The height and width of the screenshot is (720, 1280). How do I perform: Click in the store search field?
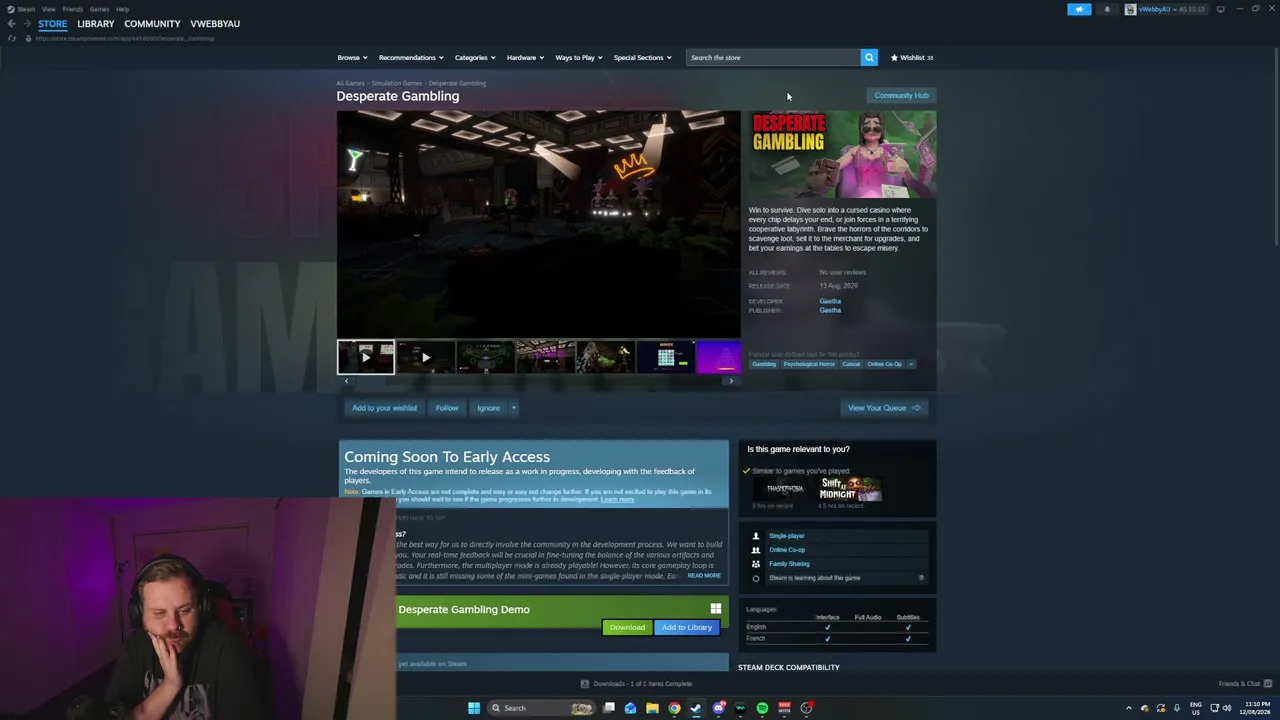773,57
